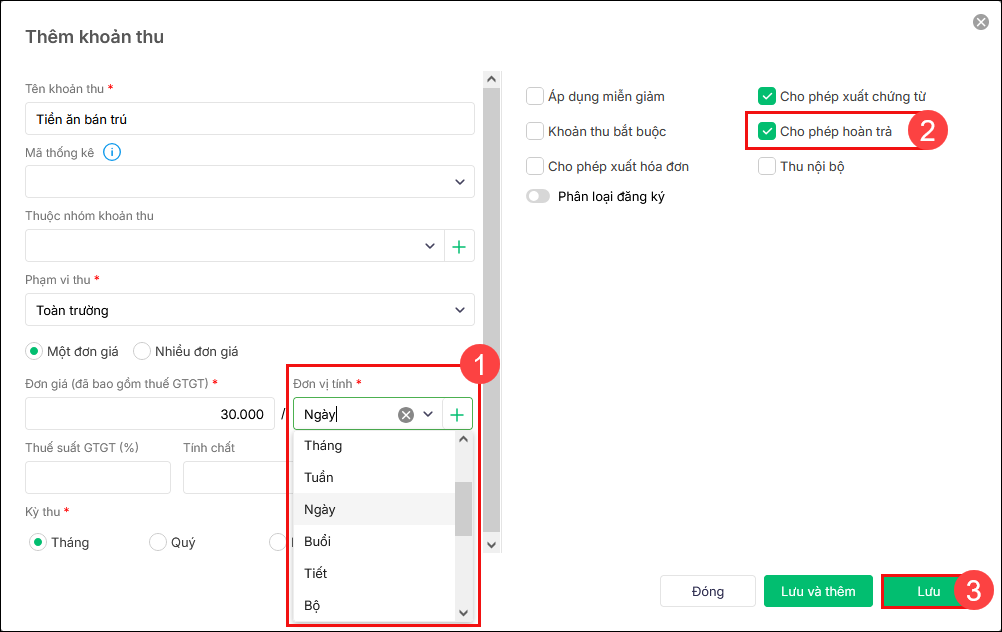Open the Mã thống kê dropdown

250,182
